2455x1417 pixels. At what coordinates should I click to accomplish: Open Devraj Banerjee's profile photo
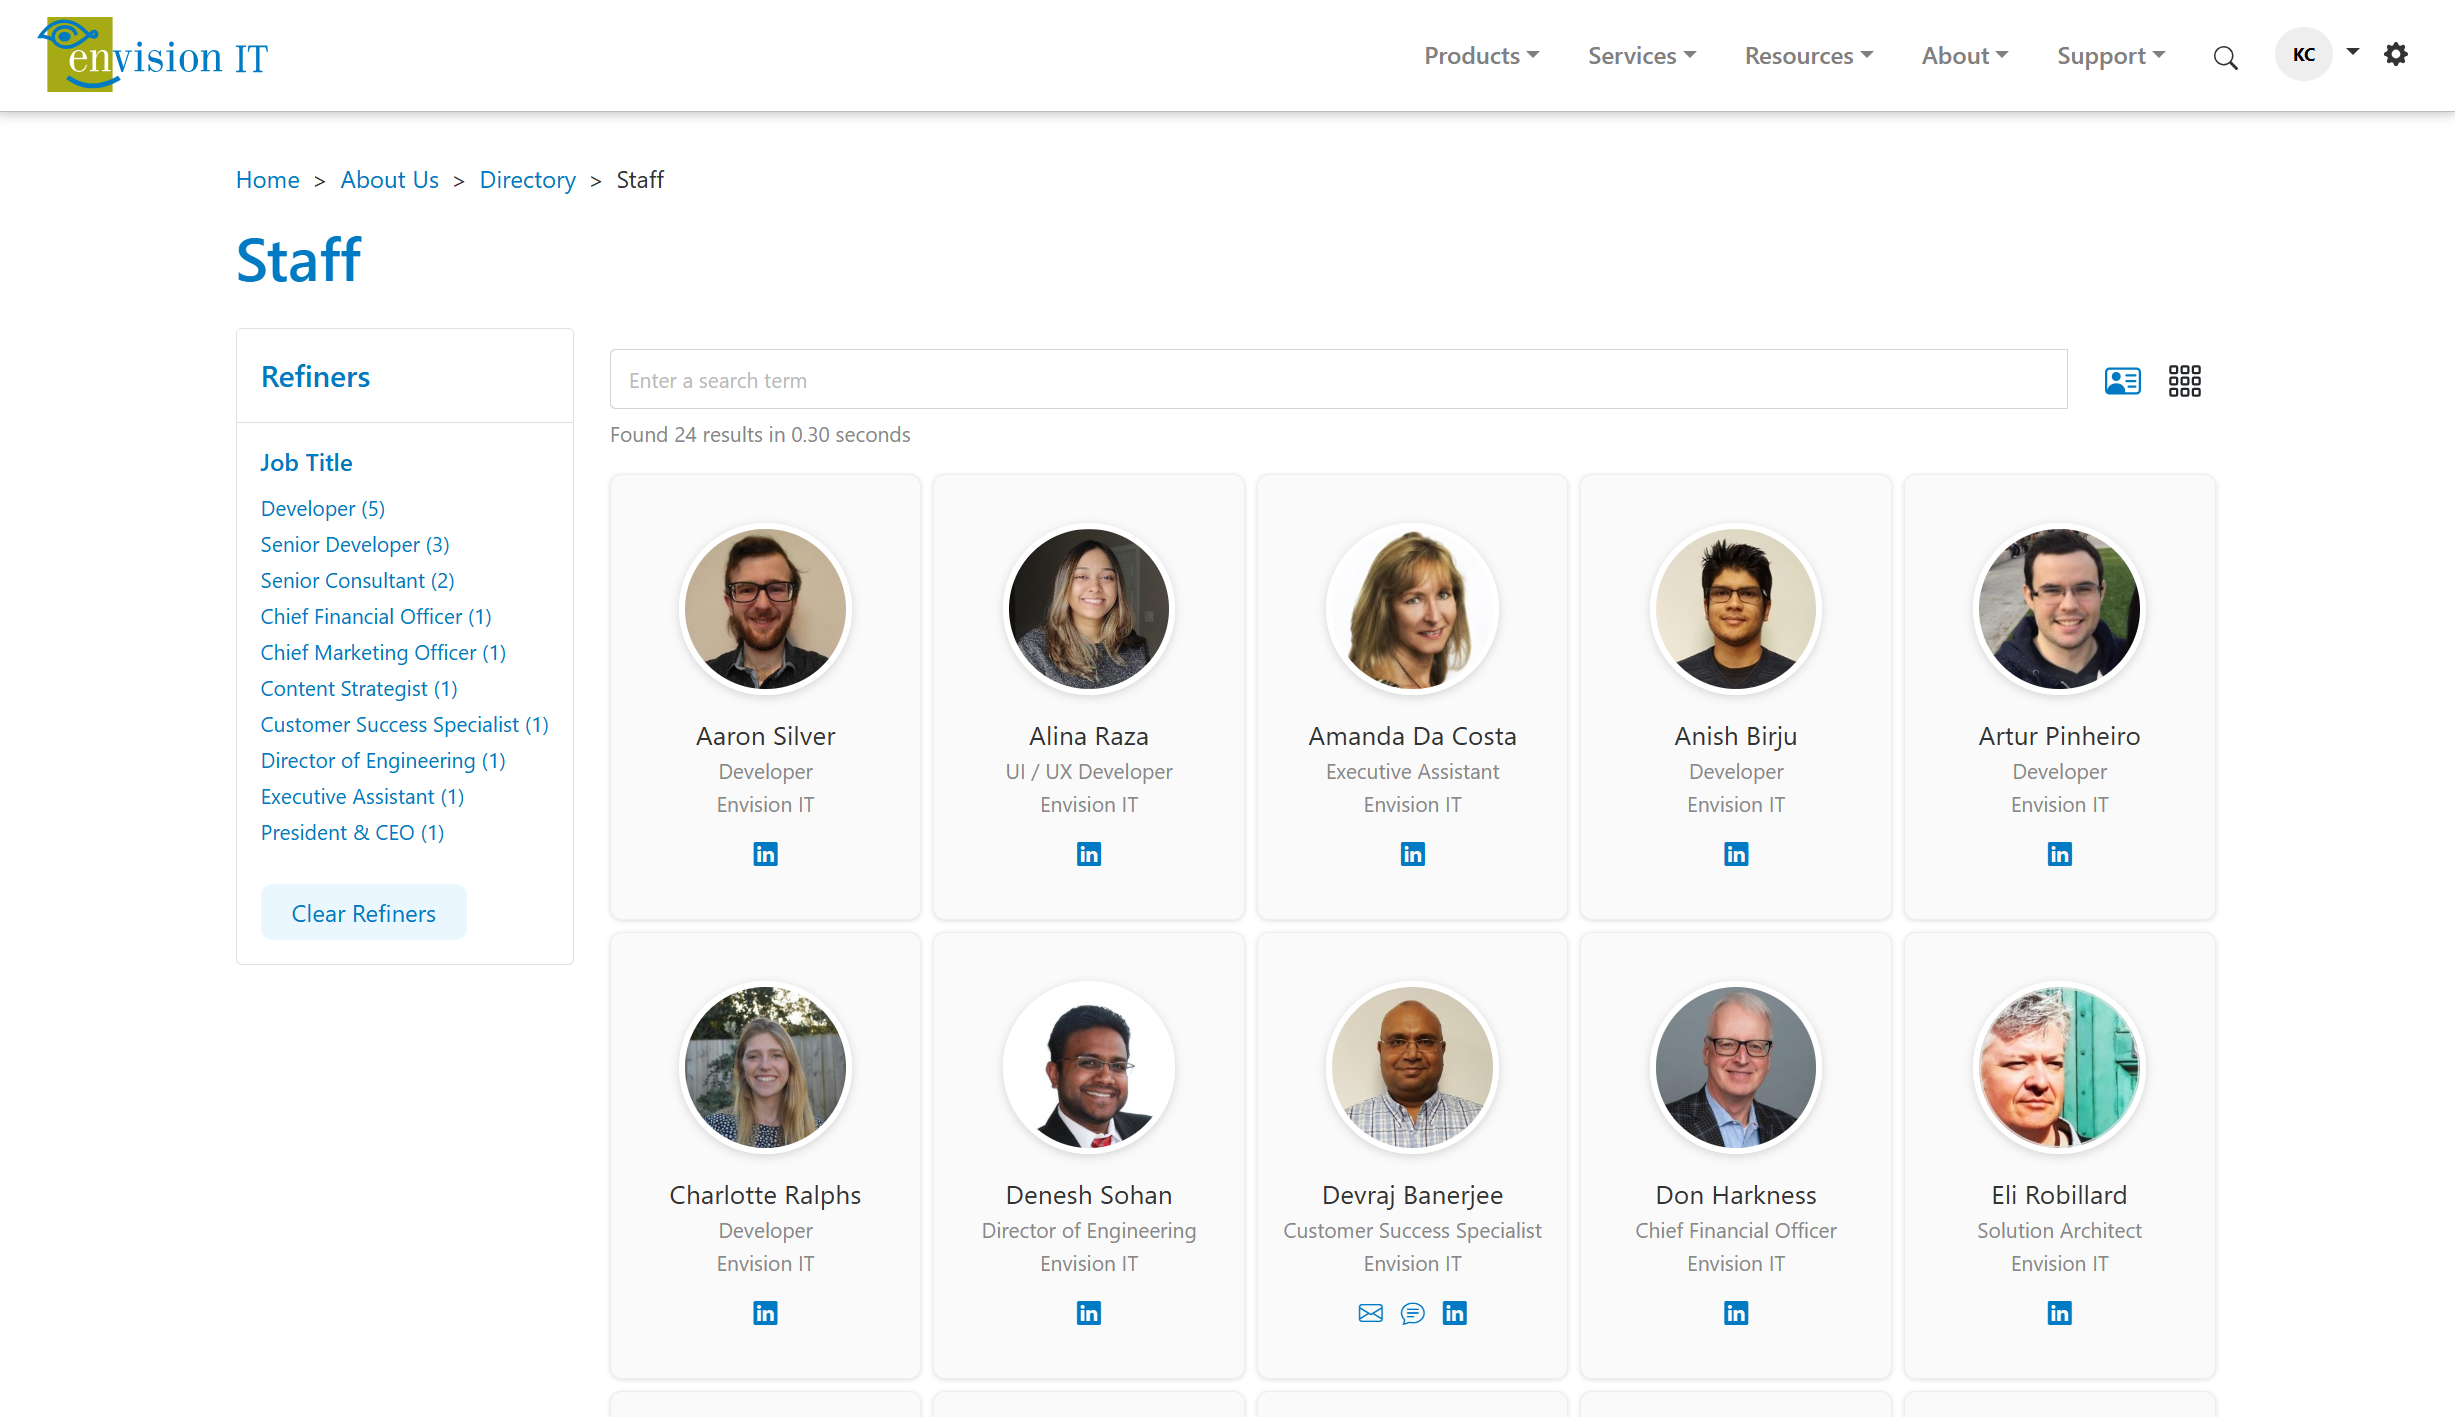(x=1412, y=1068)
